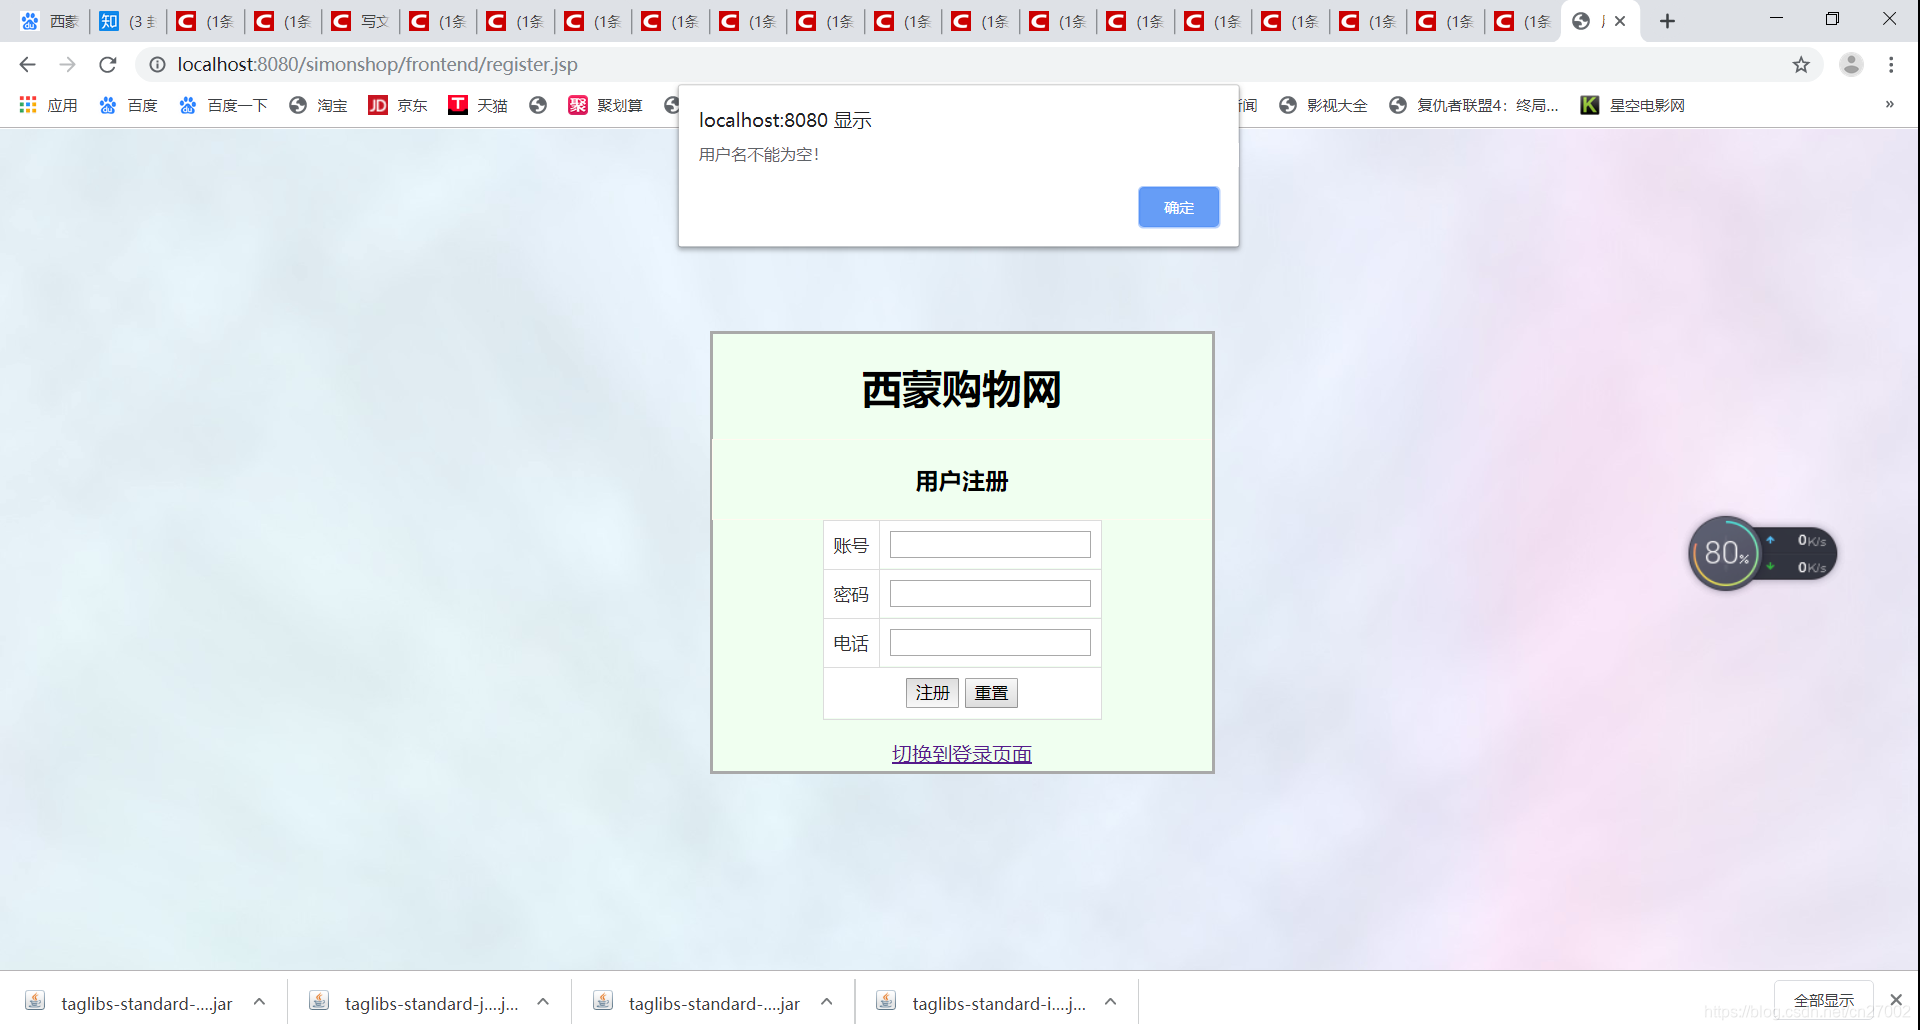
Task: Open the 百度 bookmark
Action: tap(128, 105)
